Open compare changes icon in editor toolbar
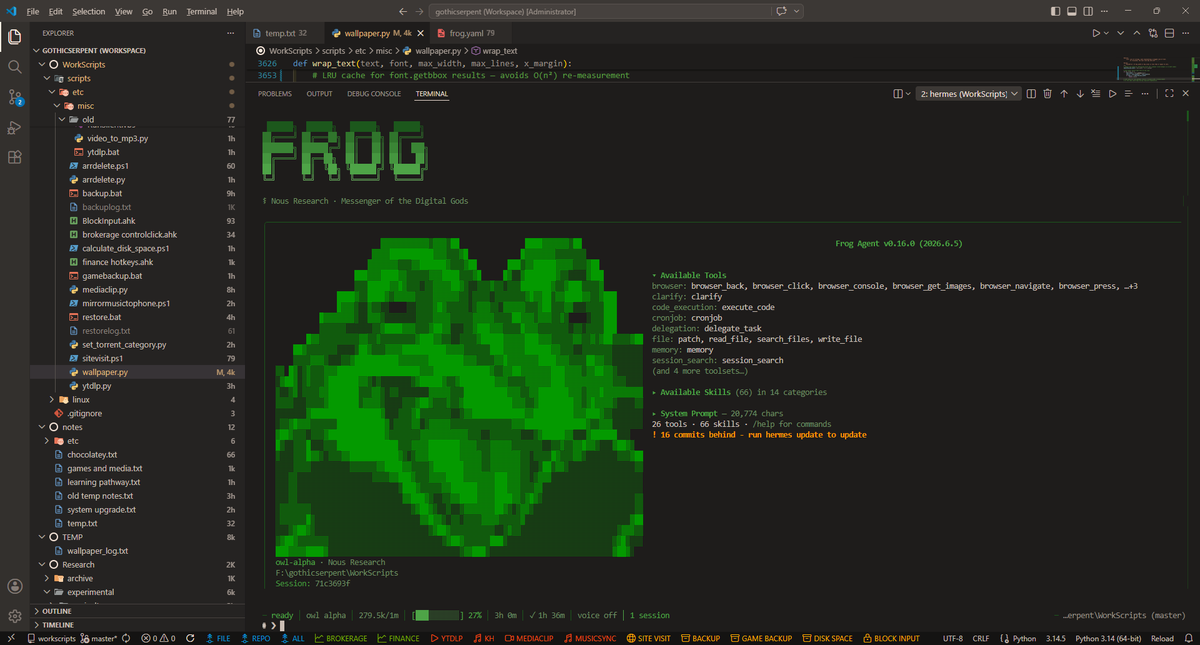This screenshot has height=645, width=1200. point(1153,33)
